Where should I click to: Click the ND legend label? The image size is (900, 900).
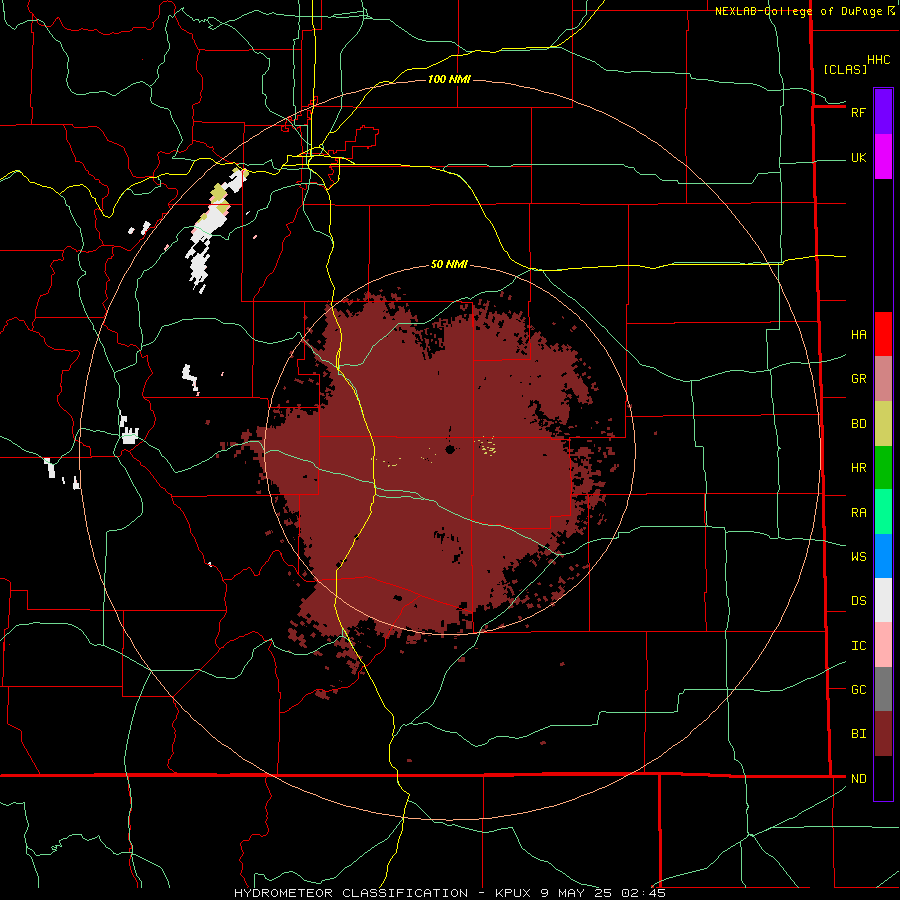pos(858,778)
